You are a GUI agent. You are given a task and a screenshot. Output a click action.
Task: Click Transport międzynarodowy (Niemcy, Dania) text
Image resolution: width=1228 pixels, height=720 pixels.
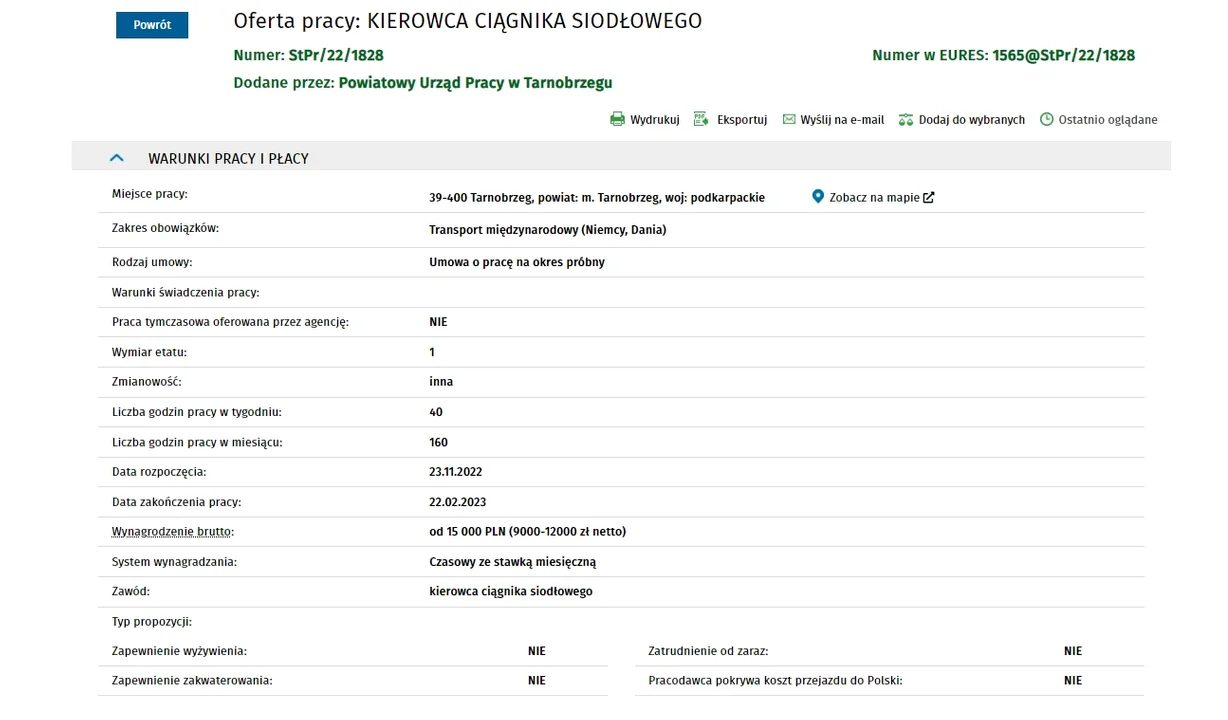point(548,230)
